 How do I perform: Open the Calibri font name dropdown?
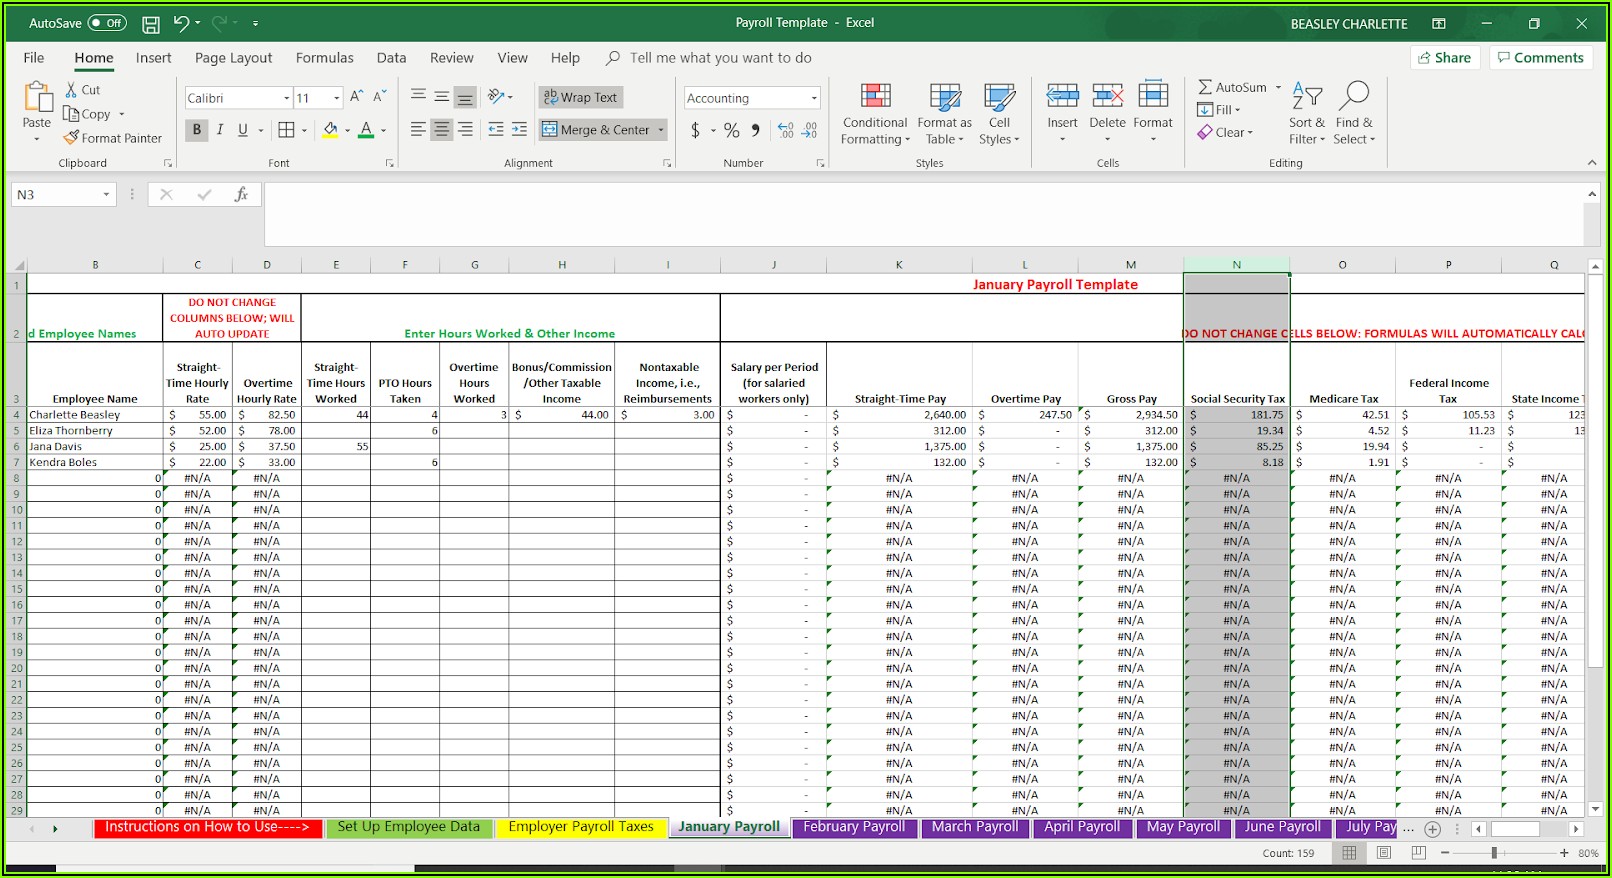pyautogui.click(x=286, y=98)
